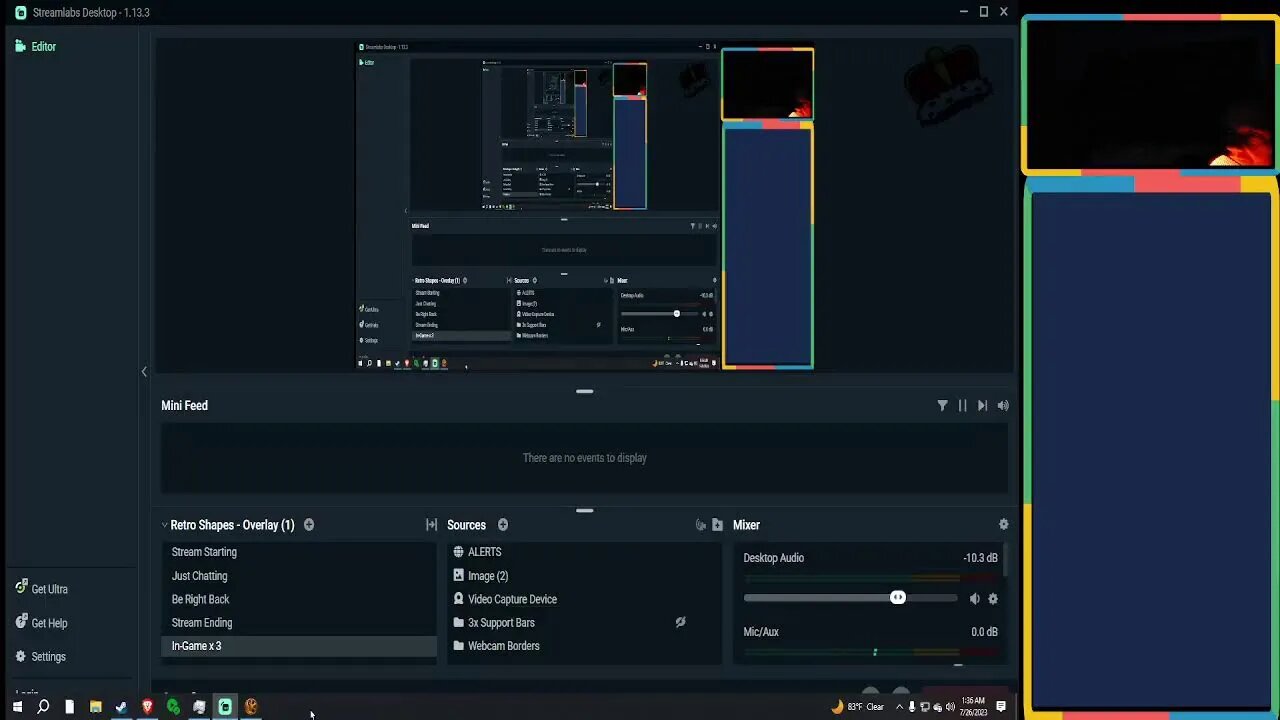Click the webcam icon beside Video Capture Device
This screenshot has width=1280, height=720.
click(x=459, y=599)
